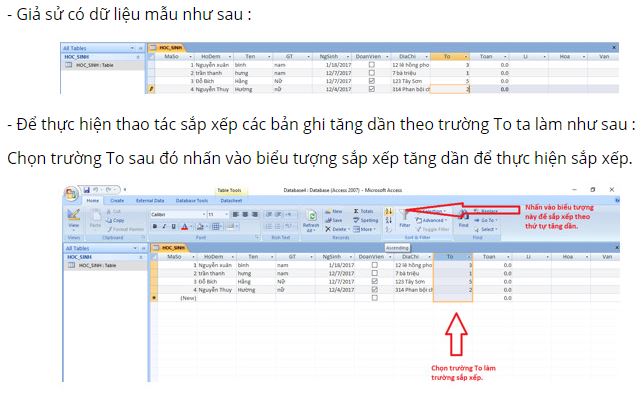This screenshot has height=398, width=641.
Task: Click the View button in the ribbon
Action: [x=74, y=219]
